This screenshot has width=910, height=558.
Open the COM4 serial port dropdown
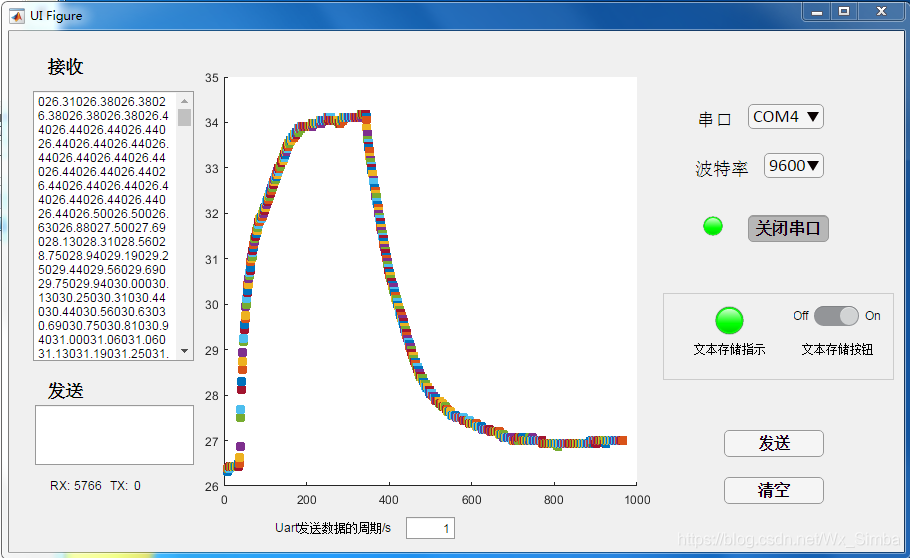(x=785, y=117)
